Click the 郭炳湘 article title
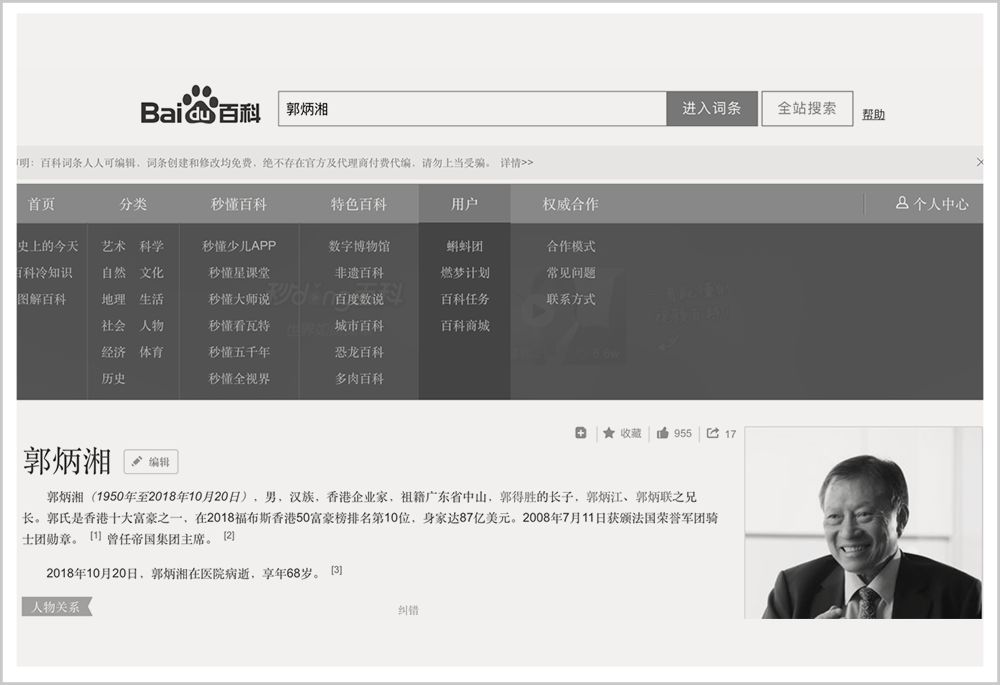Image resolution: width=1000 pixels, height=685 pixels. pyautogui.click(x=67, y=461)
